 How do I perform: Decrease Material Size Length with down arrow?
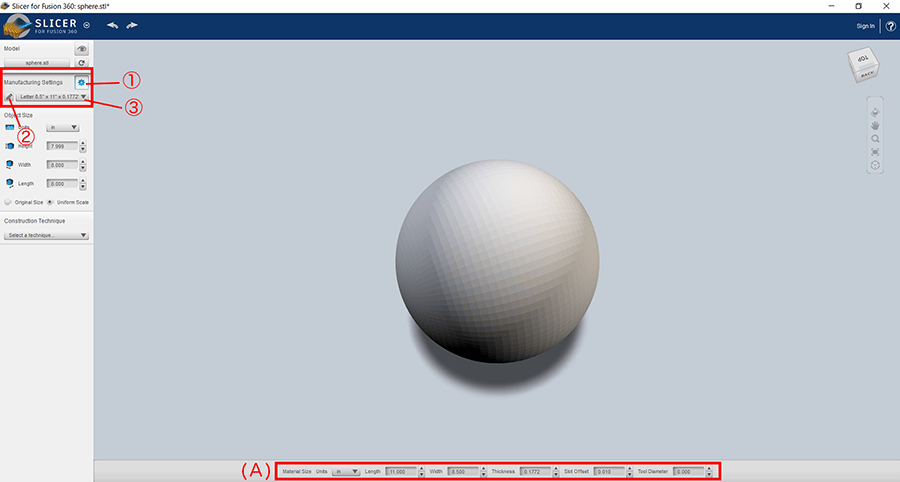(x=422, y=475)
